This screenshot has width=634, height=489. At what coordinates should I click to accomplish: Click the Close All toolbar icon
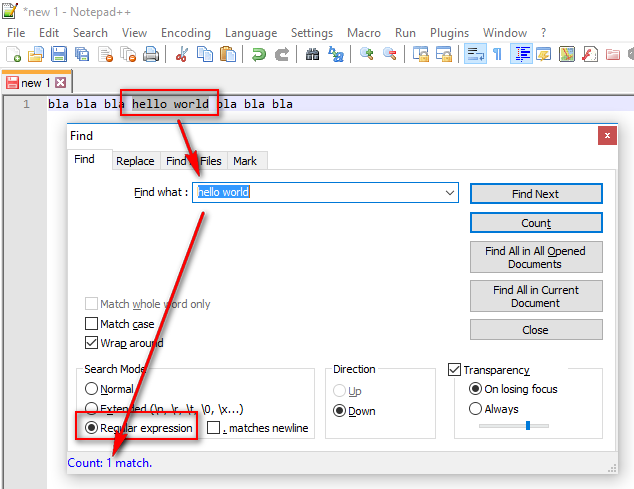coord(129,54)
